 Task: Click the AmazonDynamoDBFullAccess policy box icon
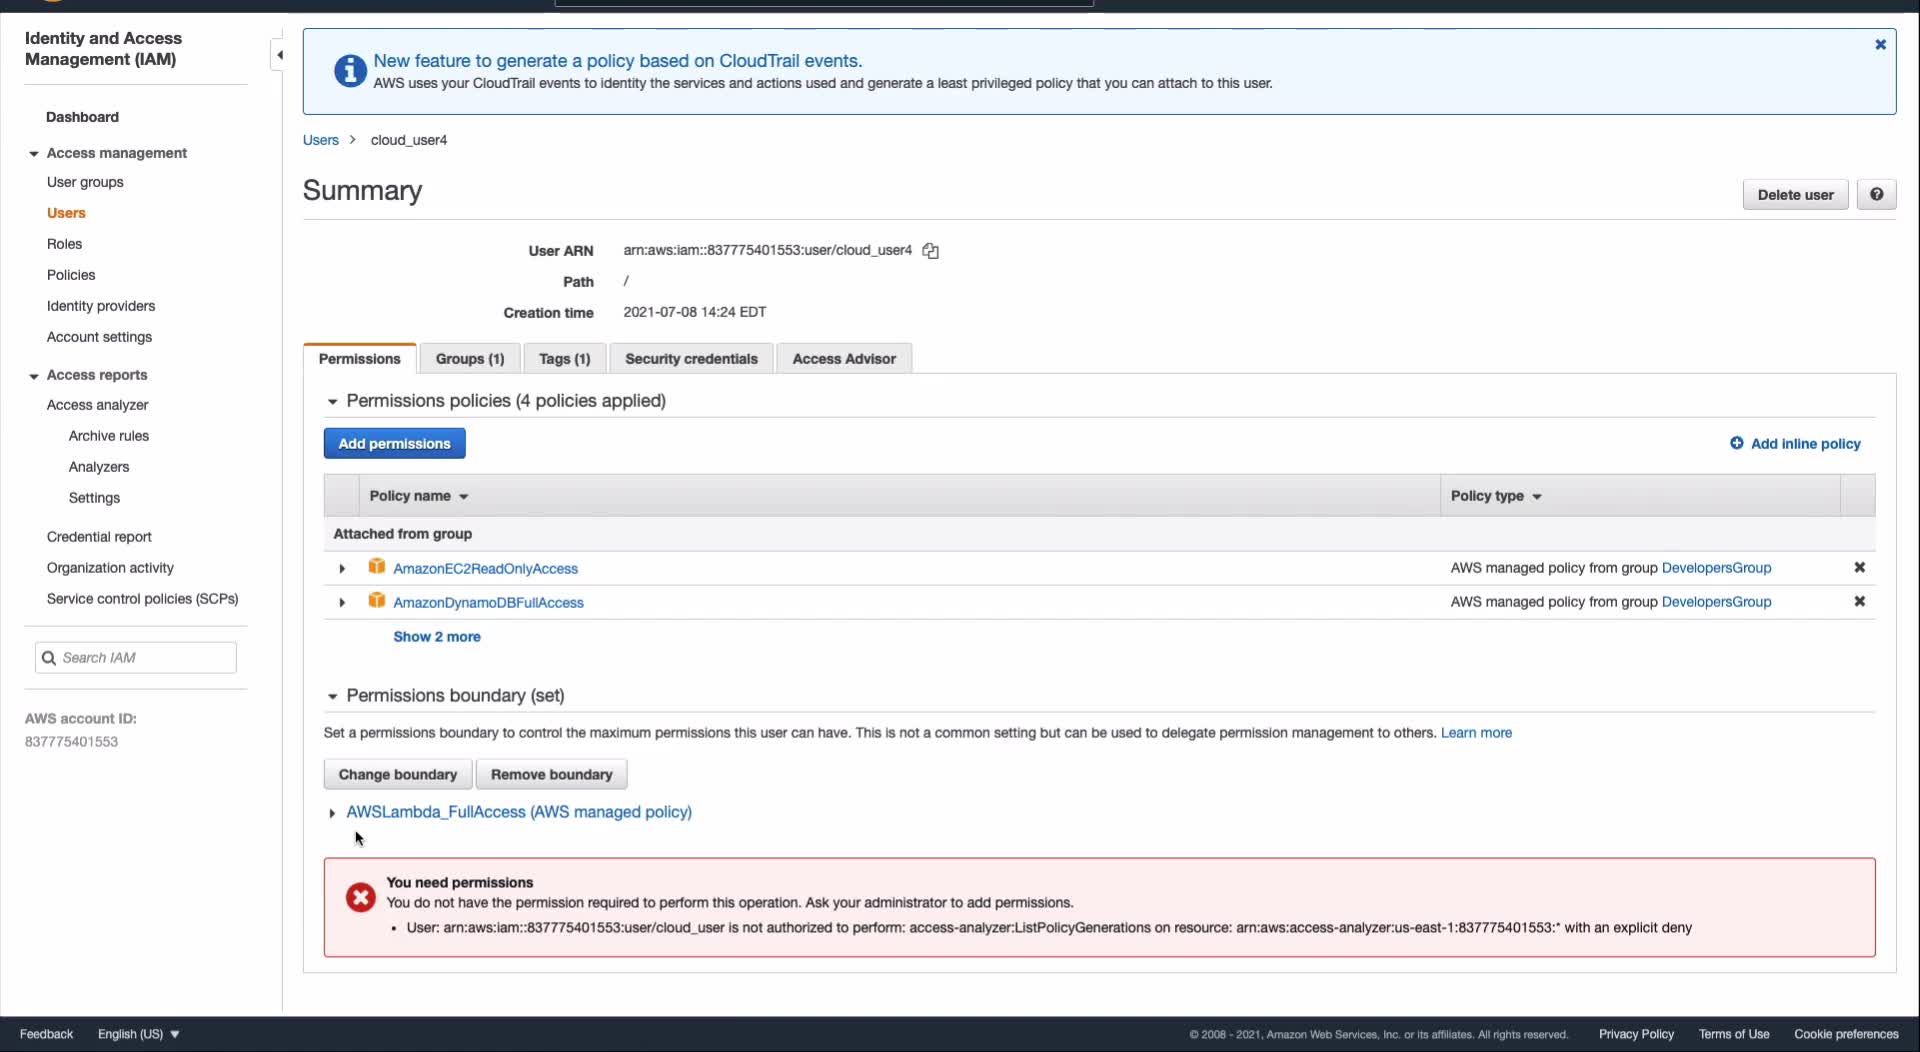point(377,601)
